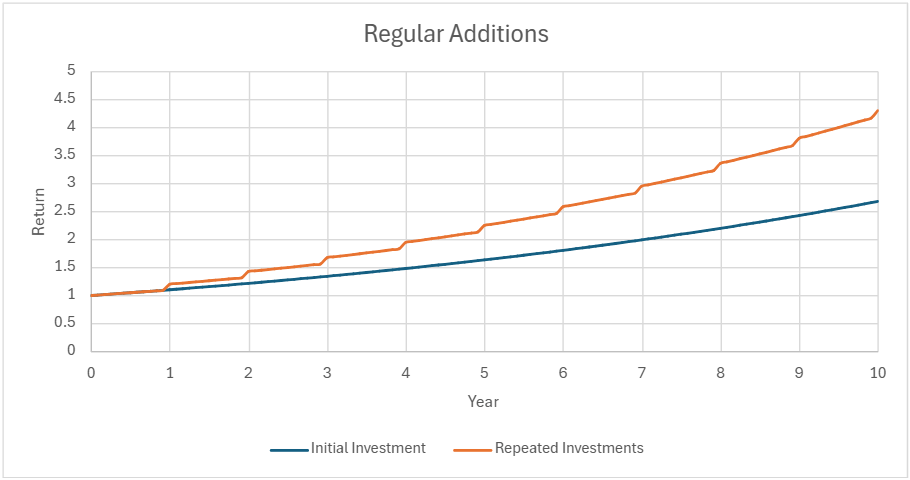The height and width of the screenshot is (480, 910).
Task: Click the orange line's endpoint at year 10
Action: pos(877,111)
